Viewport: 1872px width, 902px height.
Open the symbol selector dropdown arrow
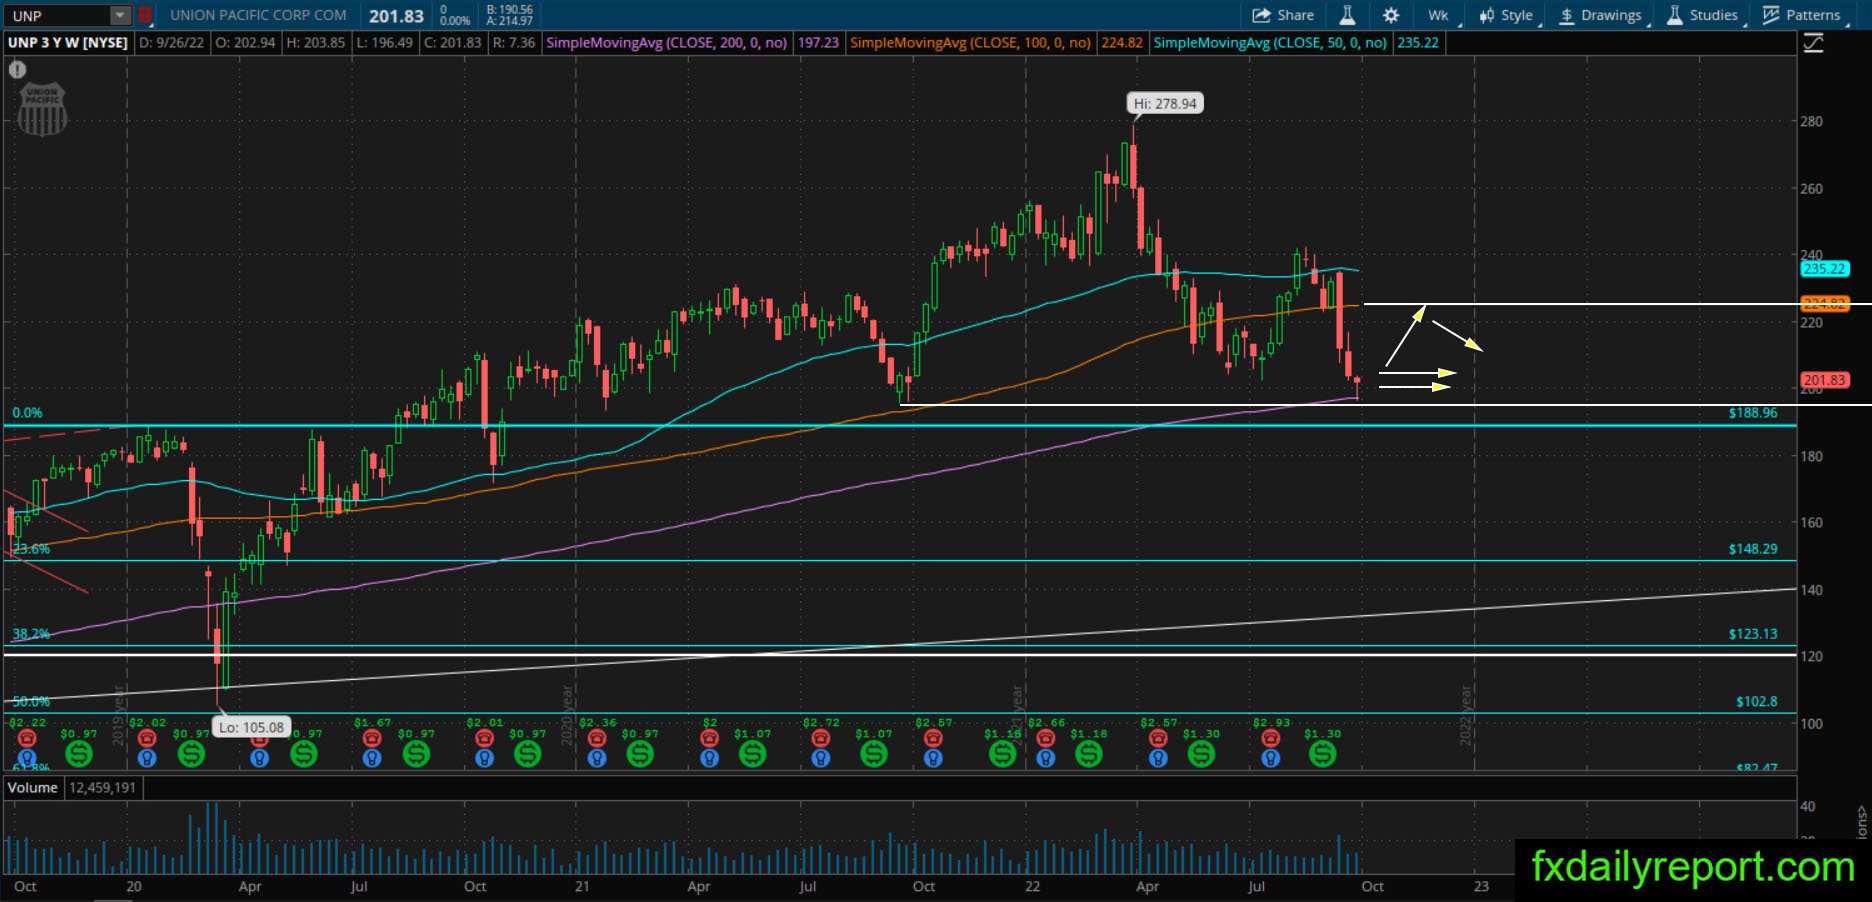[120, 15]
